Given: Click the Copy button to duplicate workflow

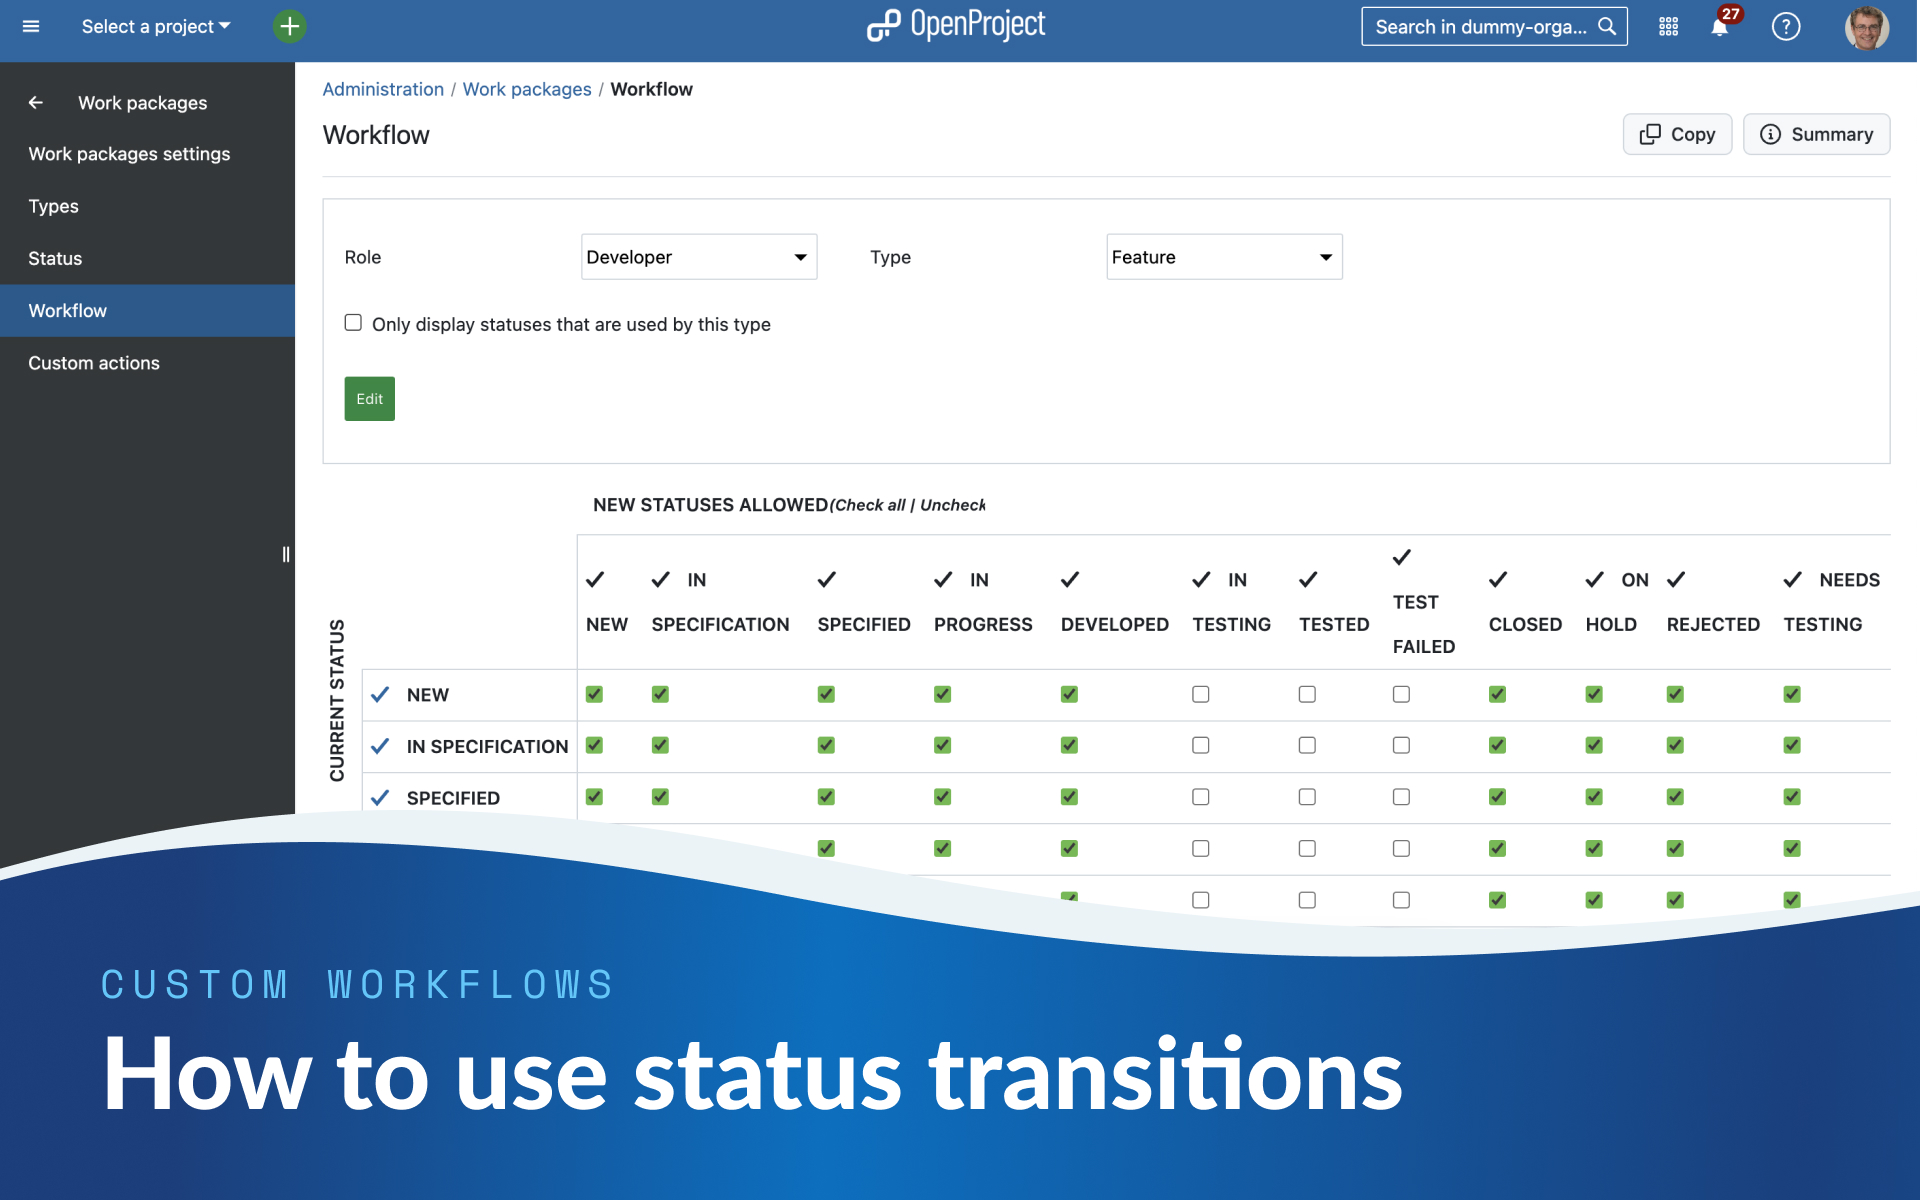Looking at the screenshot, I should point(1677,134).
